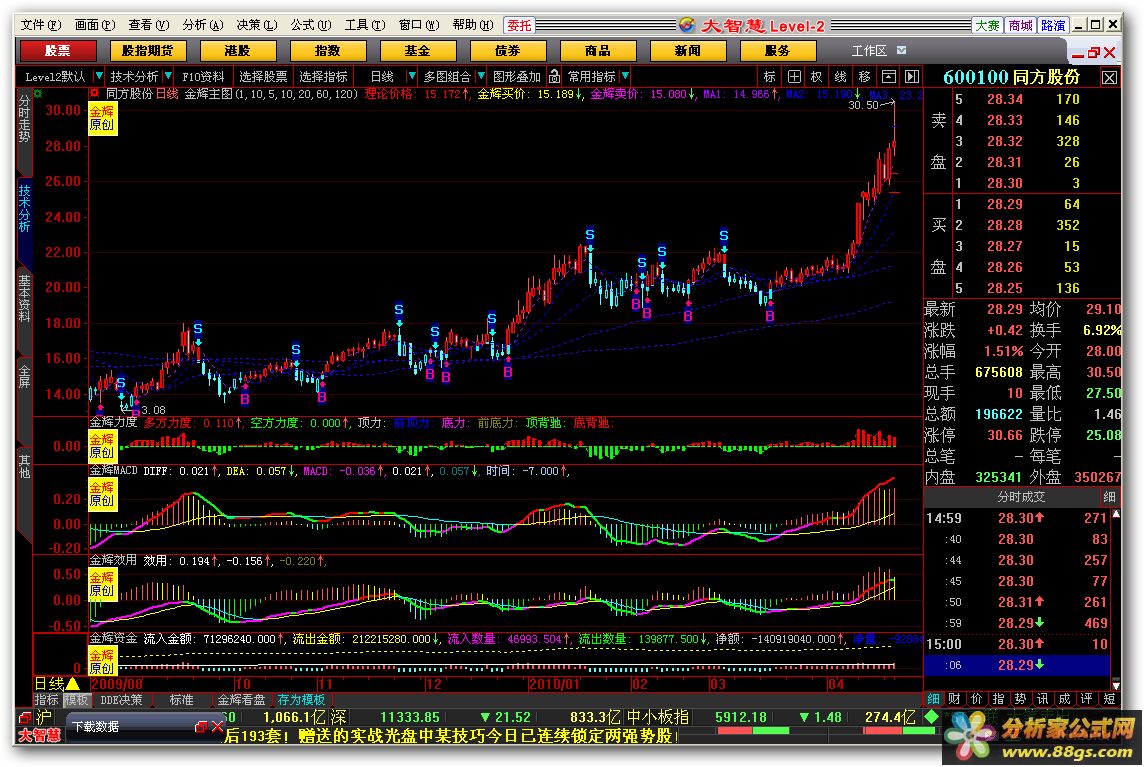Image resolution: width=1144 pixels, height=767 pixels.
Task: Click the lock icon beside 图形叠加
Action: 554,76
